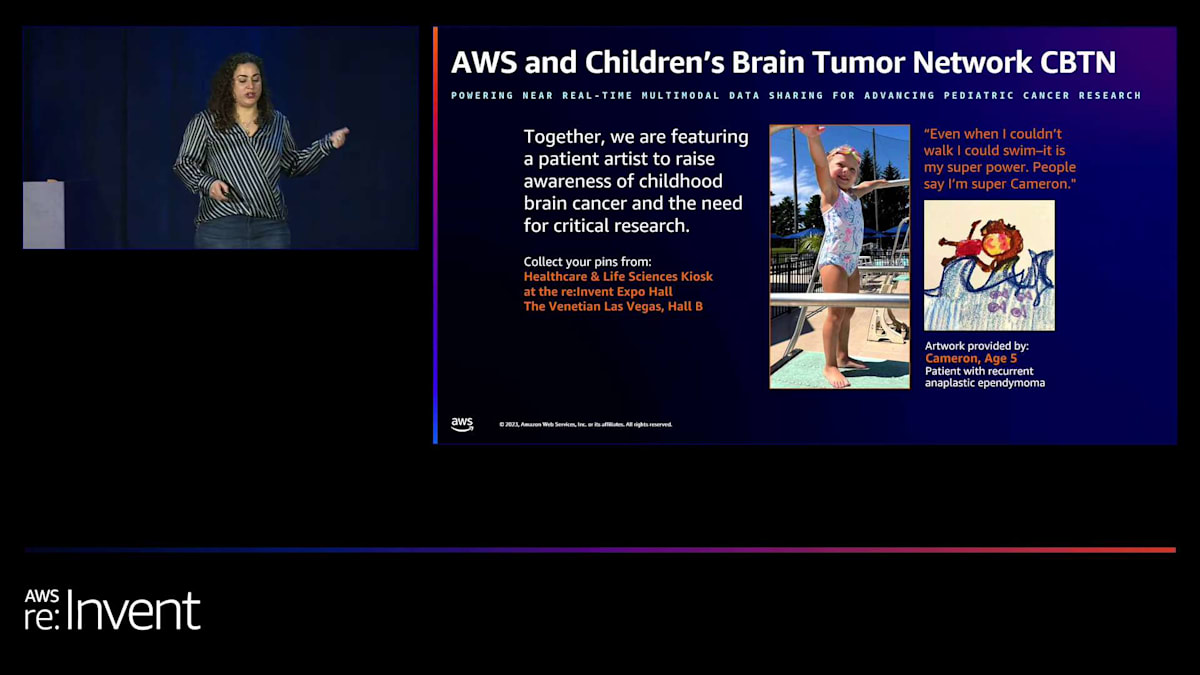Click the paragraph starting 'Together, we are featuring'

coord(636,181)
